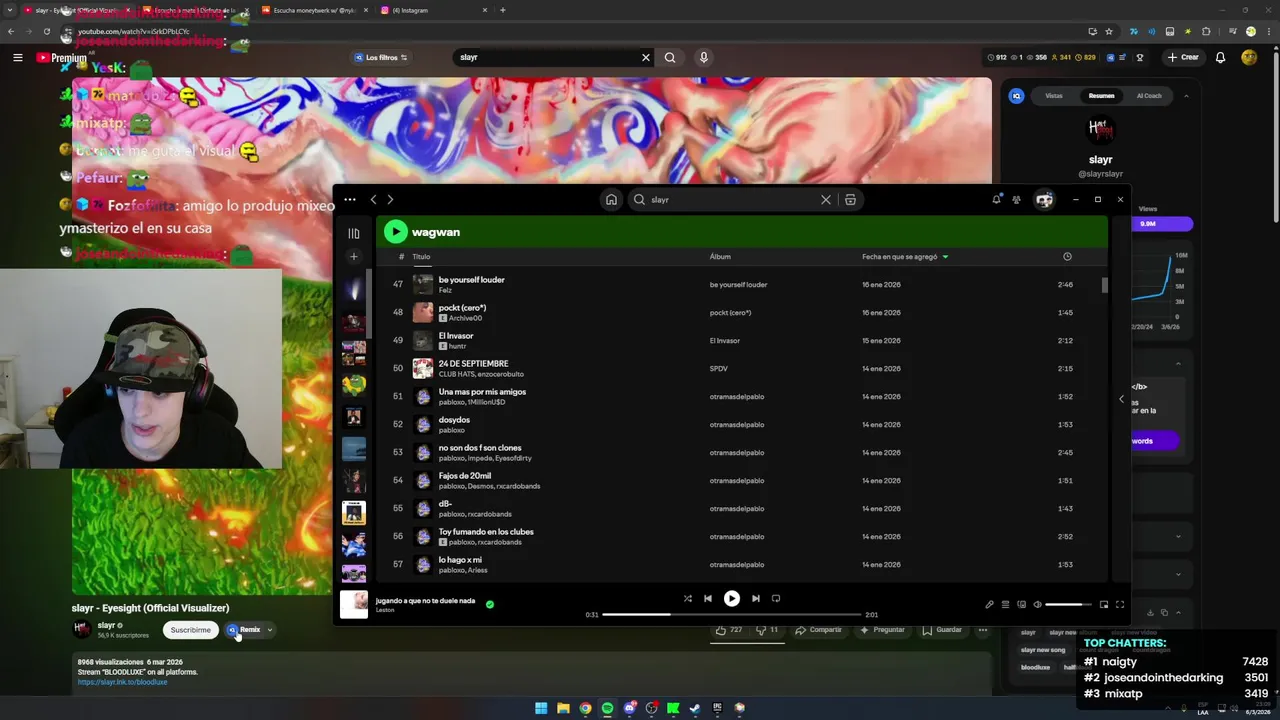Open Spotify miniplayer
This screenshot has height=720, width=1280.
(1104, 604)
